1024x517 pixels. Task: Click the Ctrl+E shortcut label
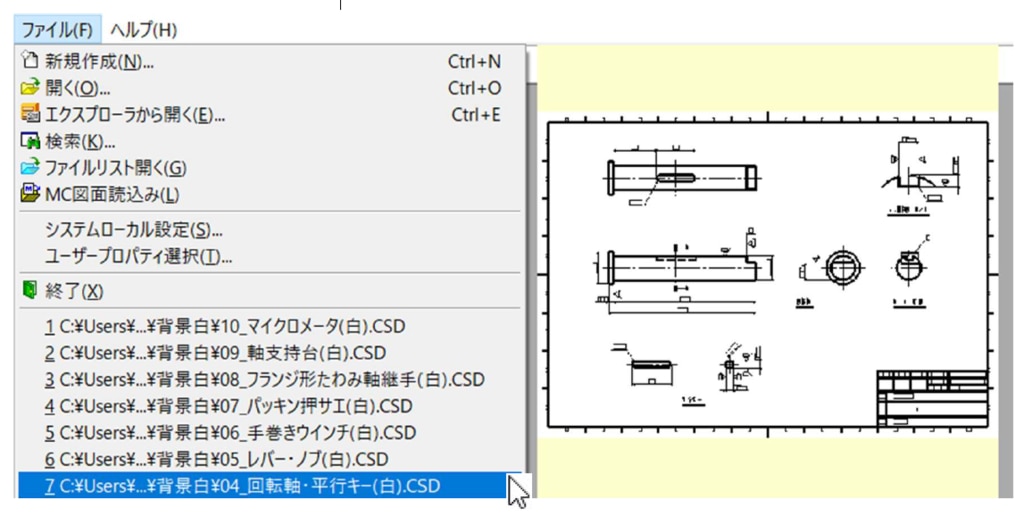click(x=476, y=115)
